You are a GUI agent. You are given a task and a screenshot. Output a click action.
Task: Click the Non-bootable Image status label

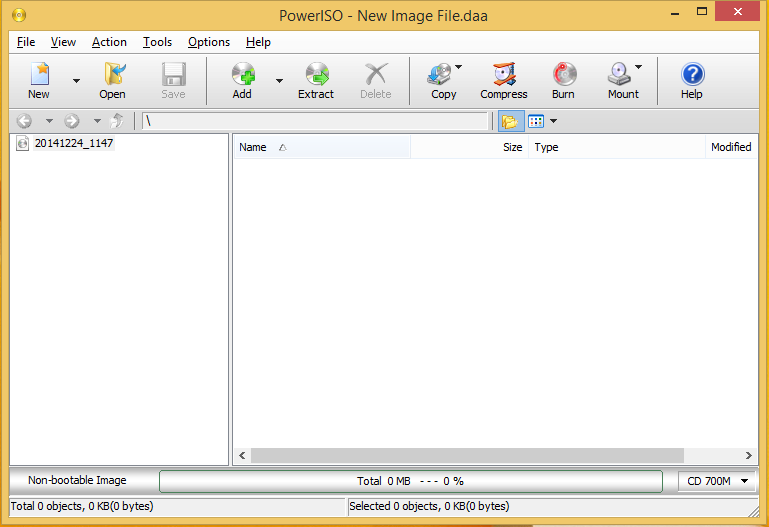pos(77,480)
